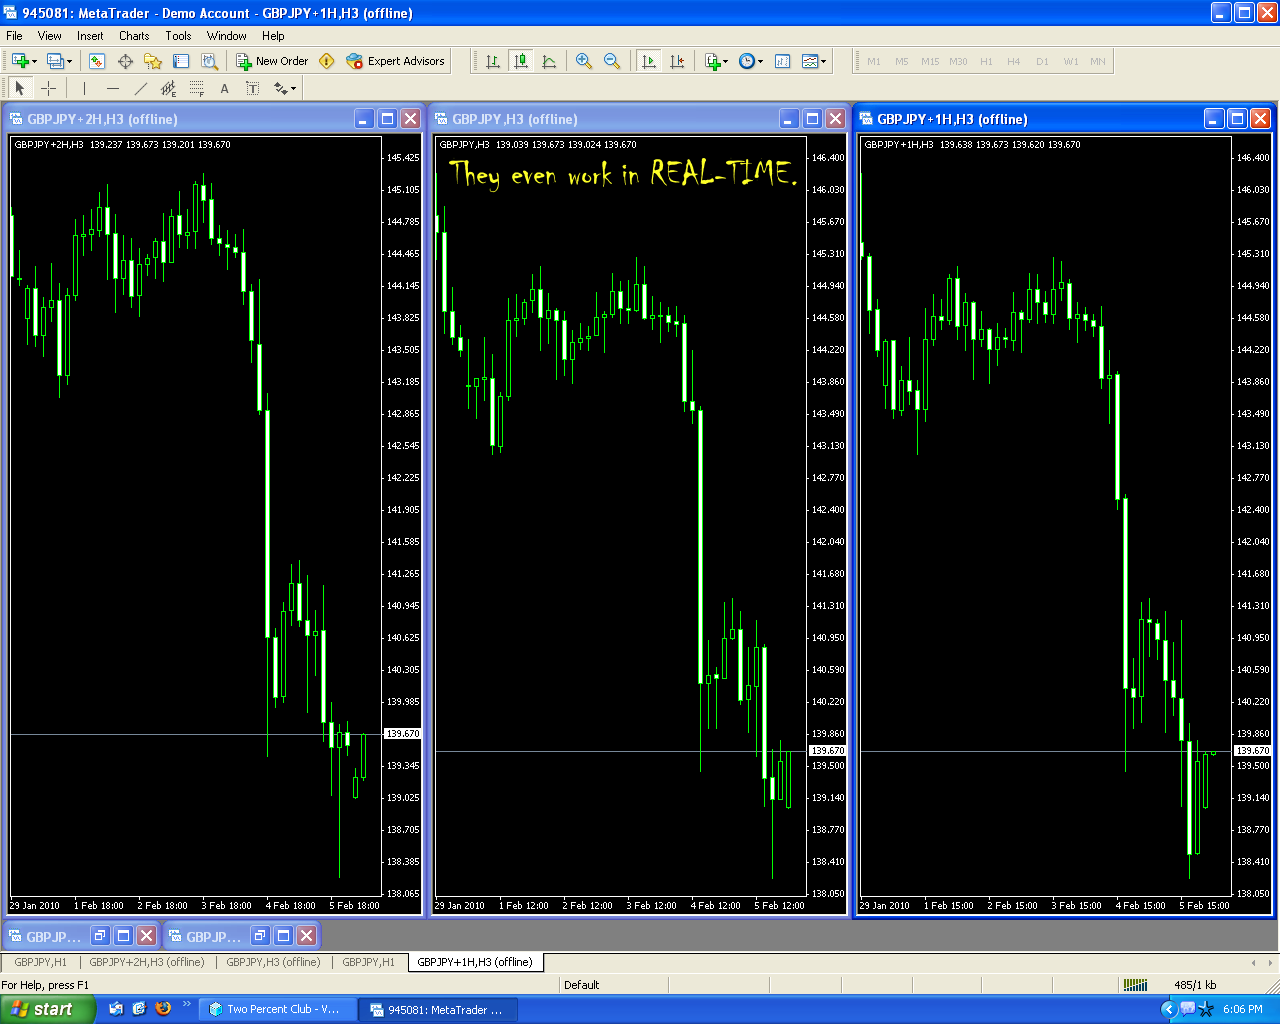Click the Arrows objects tool icon

coord(280,88)
